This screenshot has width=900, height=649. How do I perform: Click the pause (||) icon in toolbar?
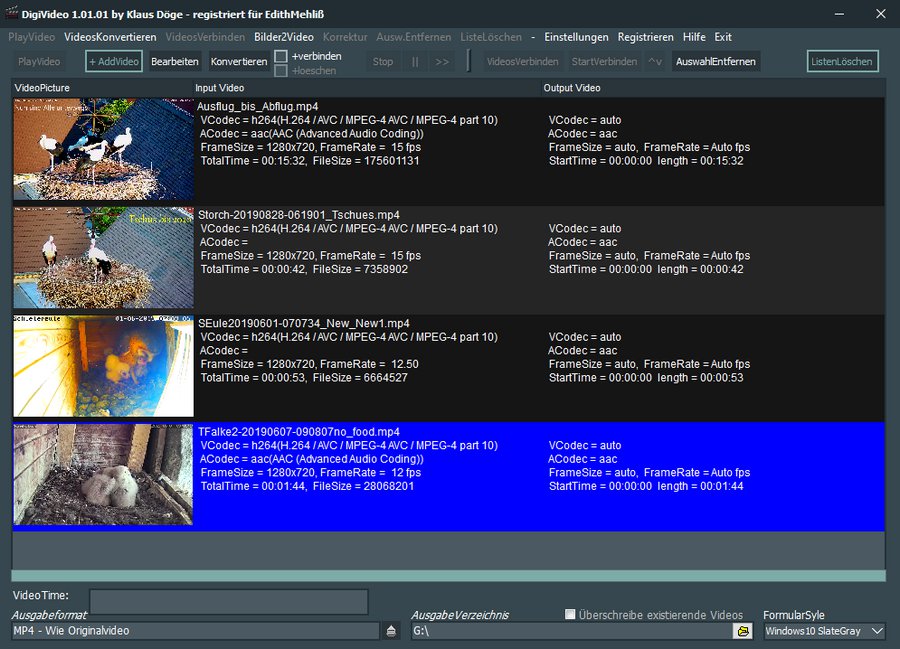tap(414, 61)
